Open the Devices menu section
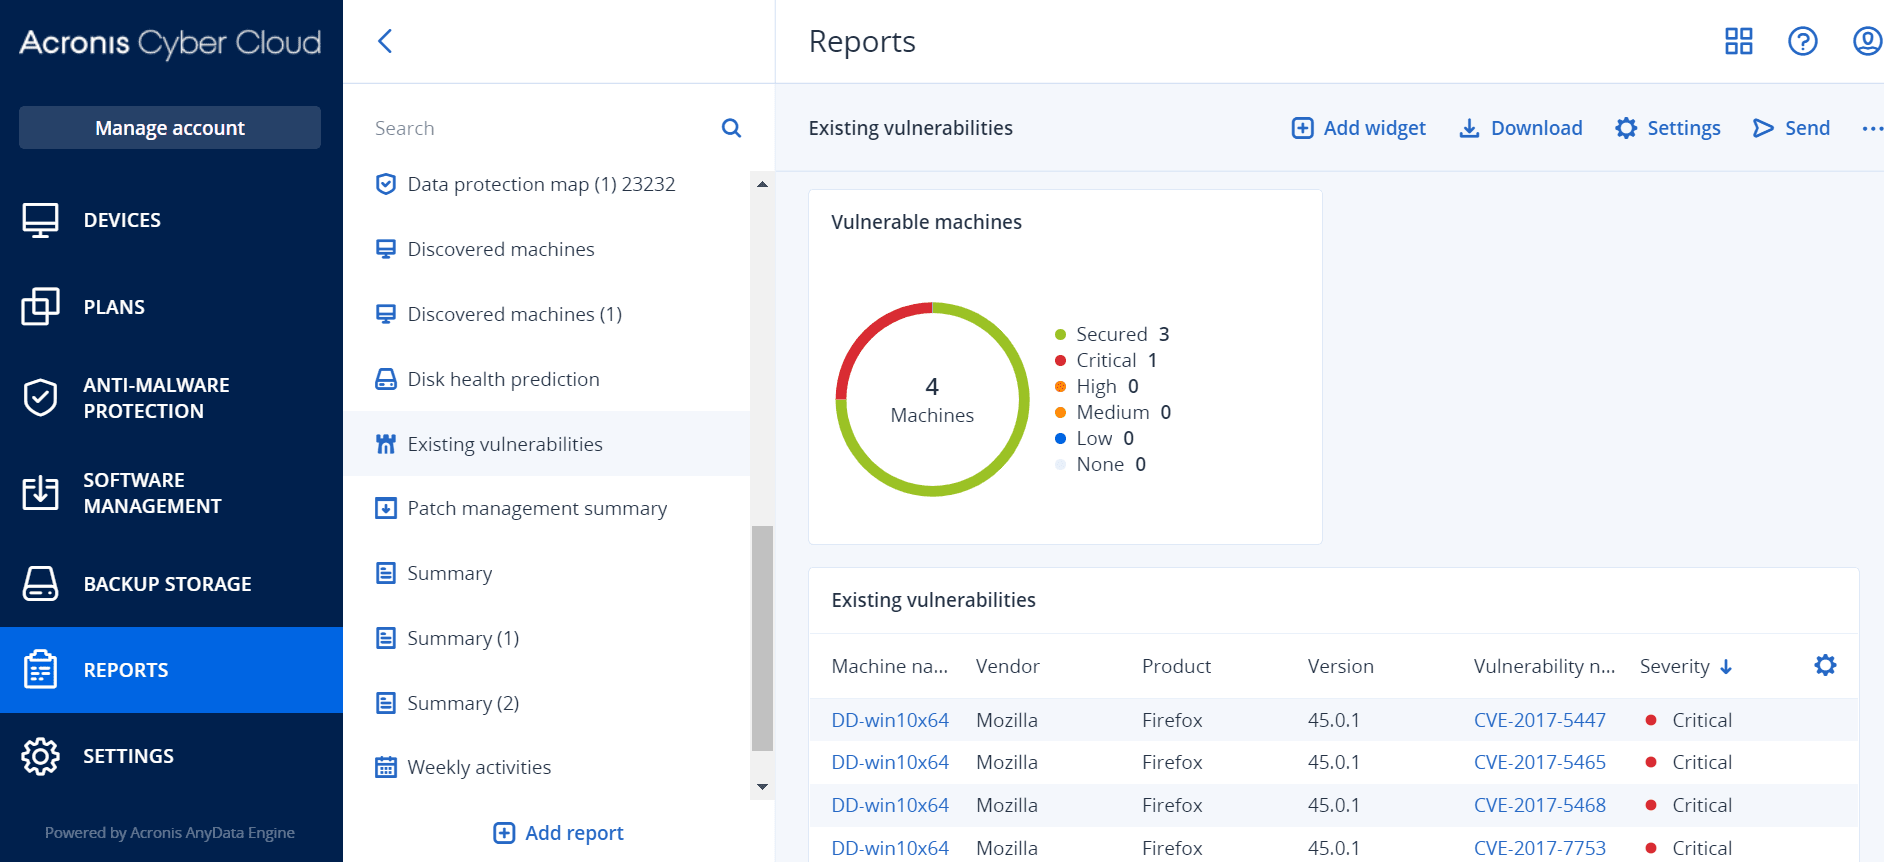This screenshot has height=862, width=1884. [171, 220]
